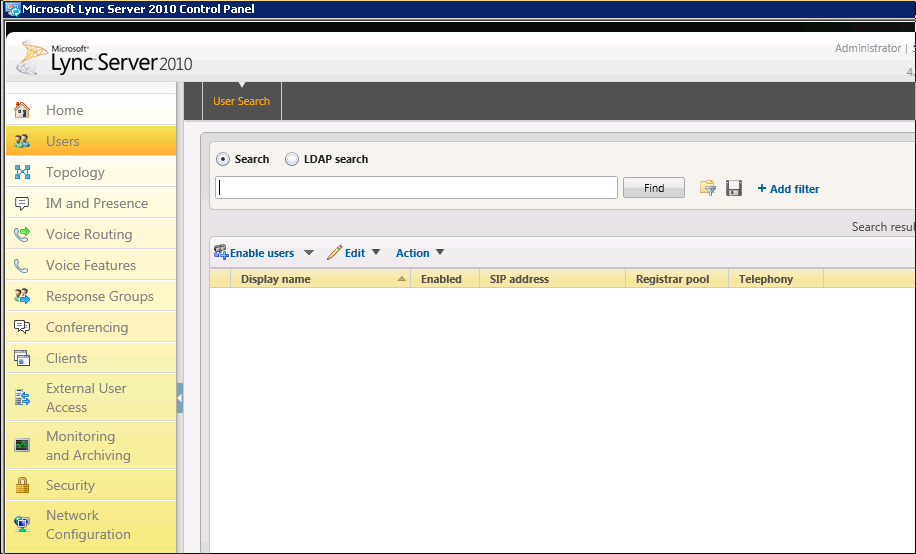Click the Response Groups icon
The height and width of the screenshot is (554, 916).
pyautogui.click(x=22, y=296)
